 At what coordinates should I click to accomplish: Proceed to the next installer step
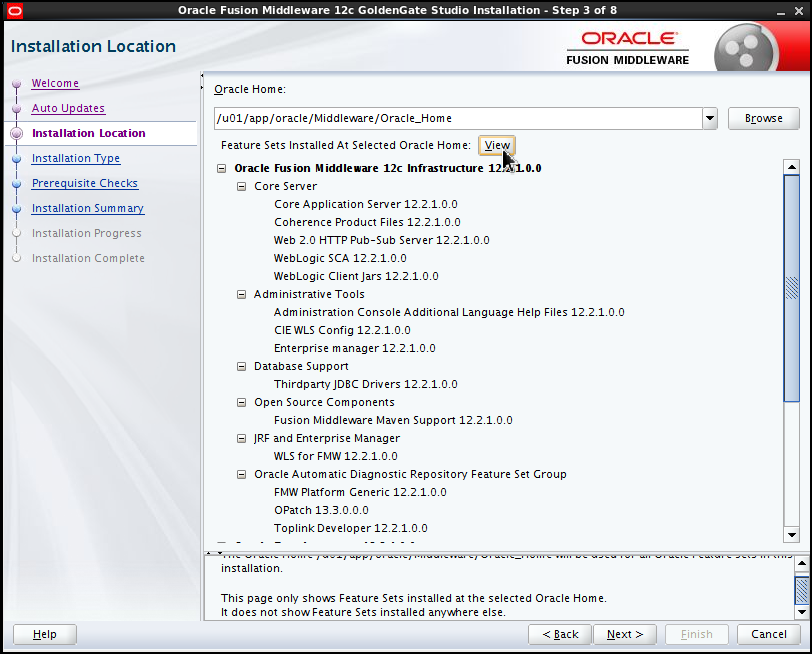click(625, 634)
